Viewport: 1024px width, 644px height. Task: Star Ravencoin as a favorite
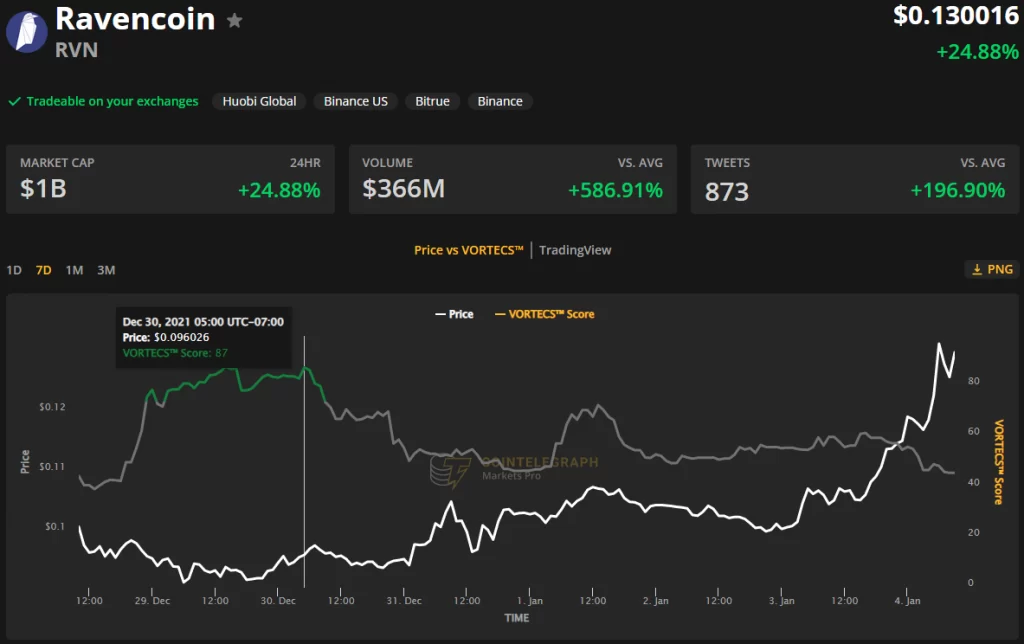(234, 20)
